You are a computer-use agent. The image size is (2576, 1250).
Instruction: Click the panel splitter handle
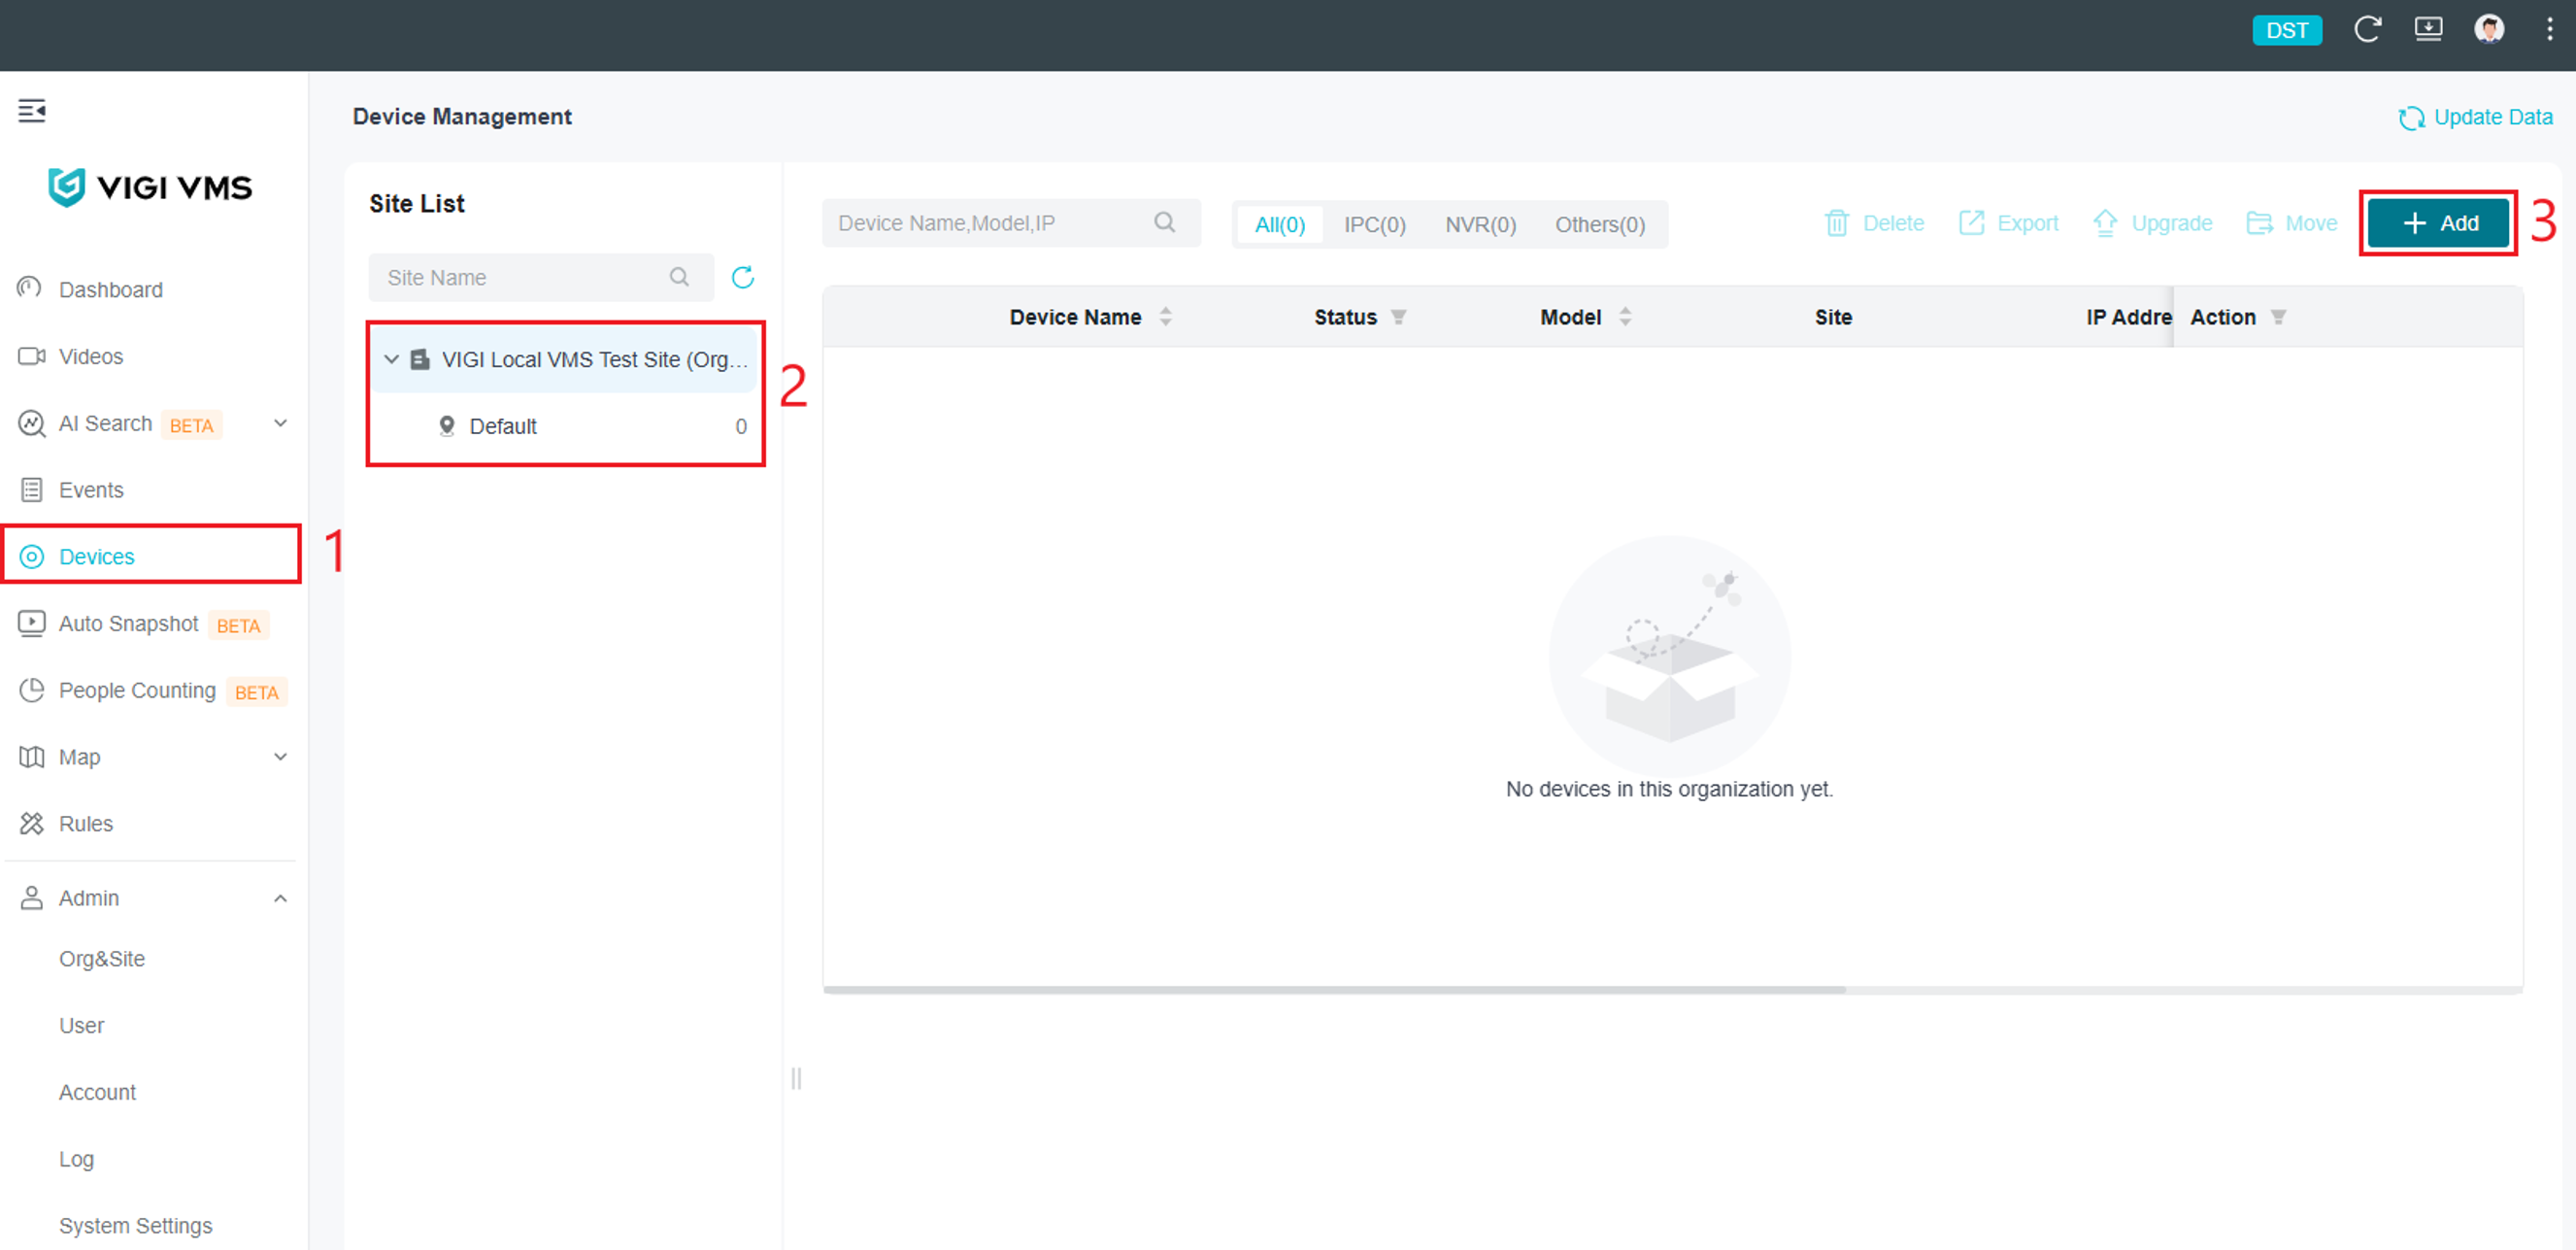coord(796,1078)
